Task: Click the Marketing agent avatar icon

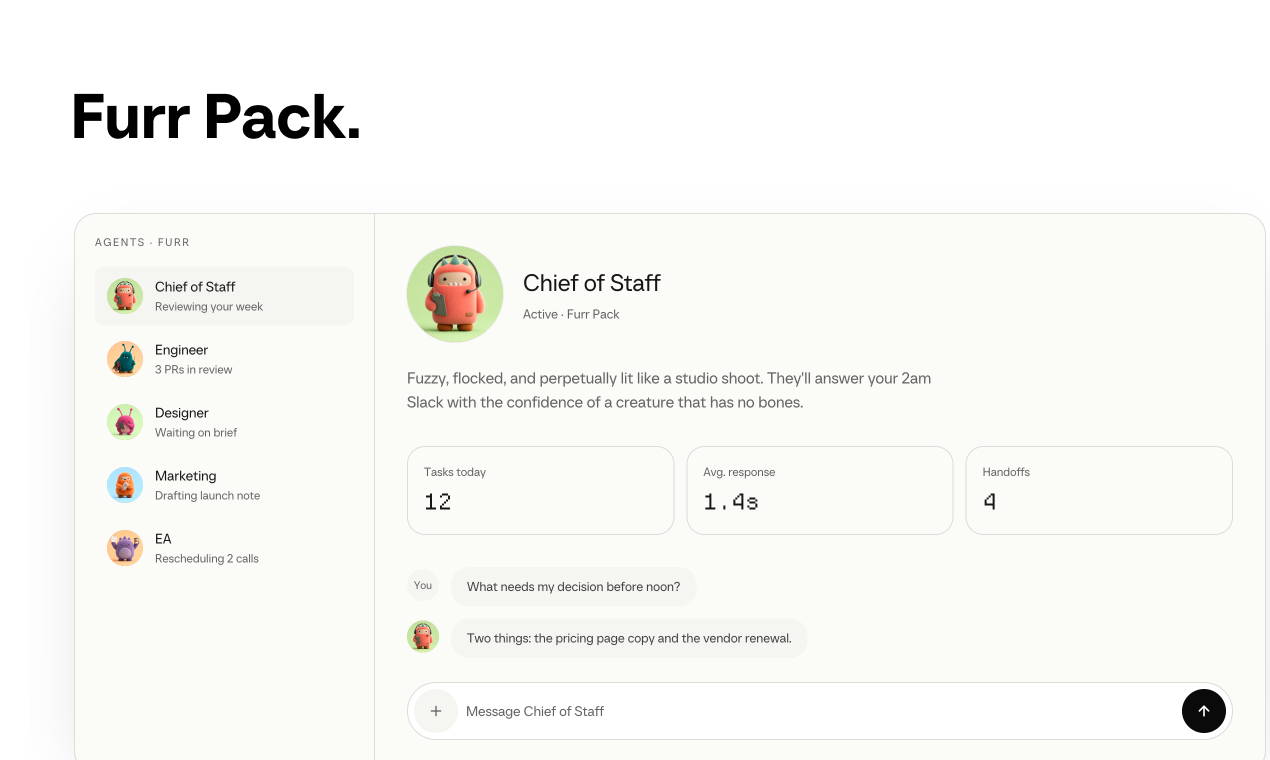Action: coord(125,485)
